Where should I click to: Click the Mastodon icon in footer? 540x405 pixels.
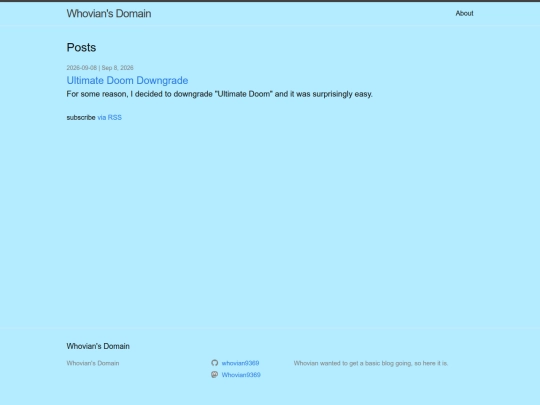[215, 375]
